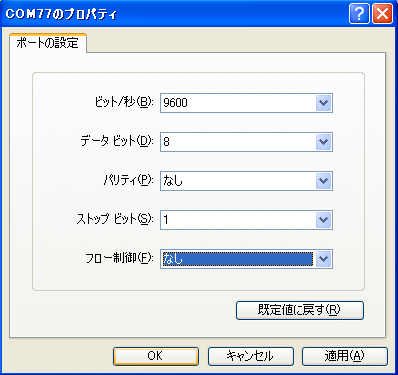Apply changes with 適用(A) button

pyautogui.click(x=345, y=356)
